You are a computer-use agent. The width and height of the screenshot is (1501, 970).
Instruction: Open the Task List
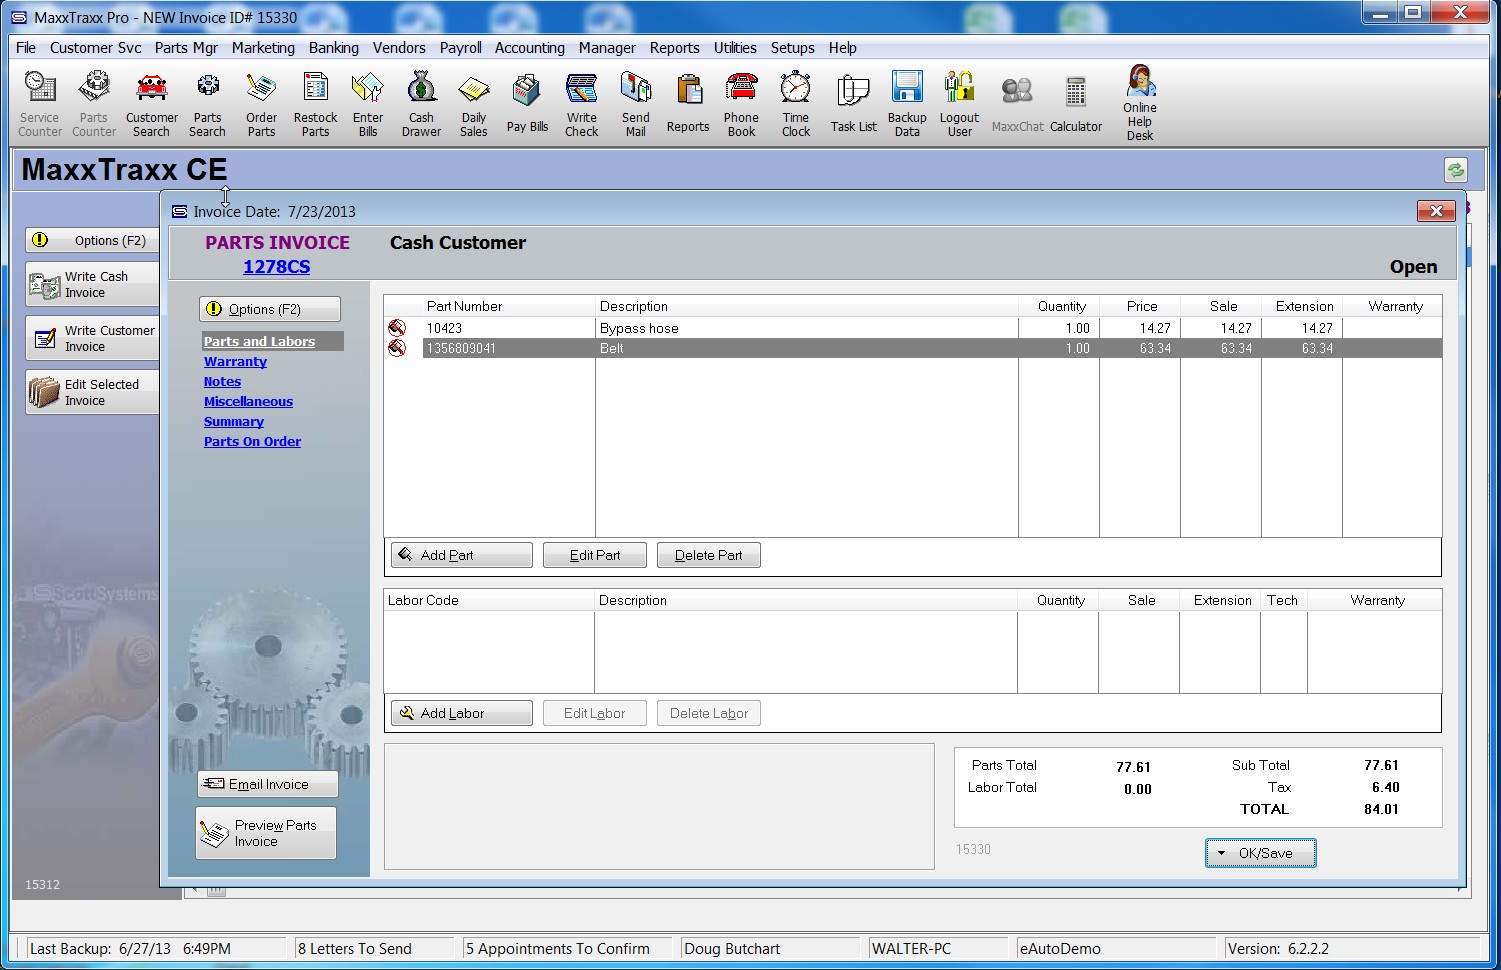pyautogui.click(x=853, y=103)
